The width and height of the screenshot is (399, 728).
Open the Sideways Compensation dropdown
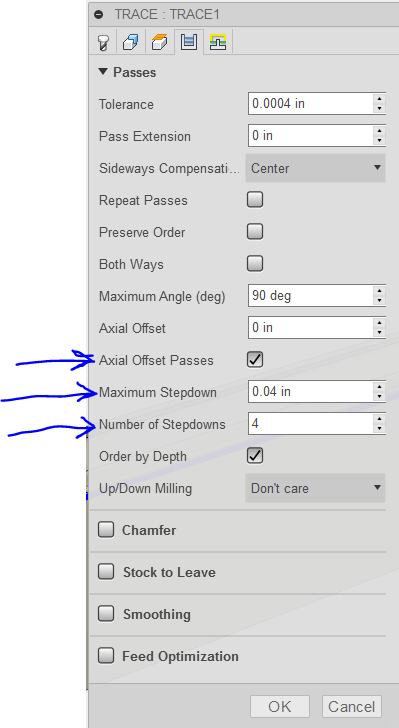coord(315,168)
